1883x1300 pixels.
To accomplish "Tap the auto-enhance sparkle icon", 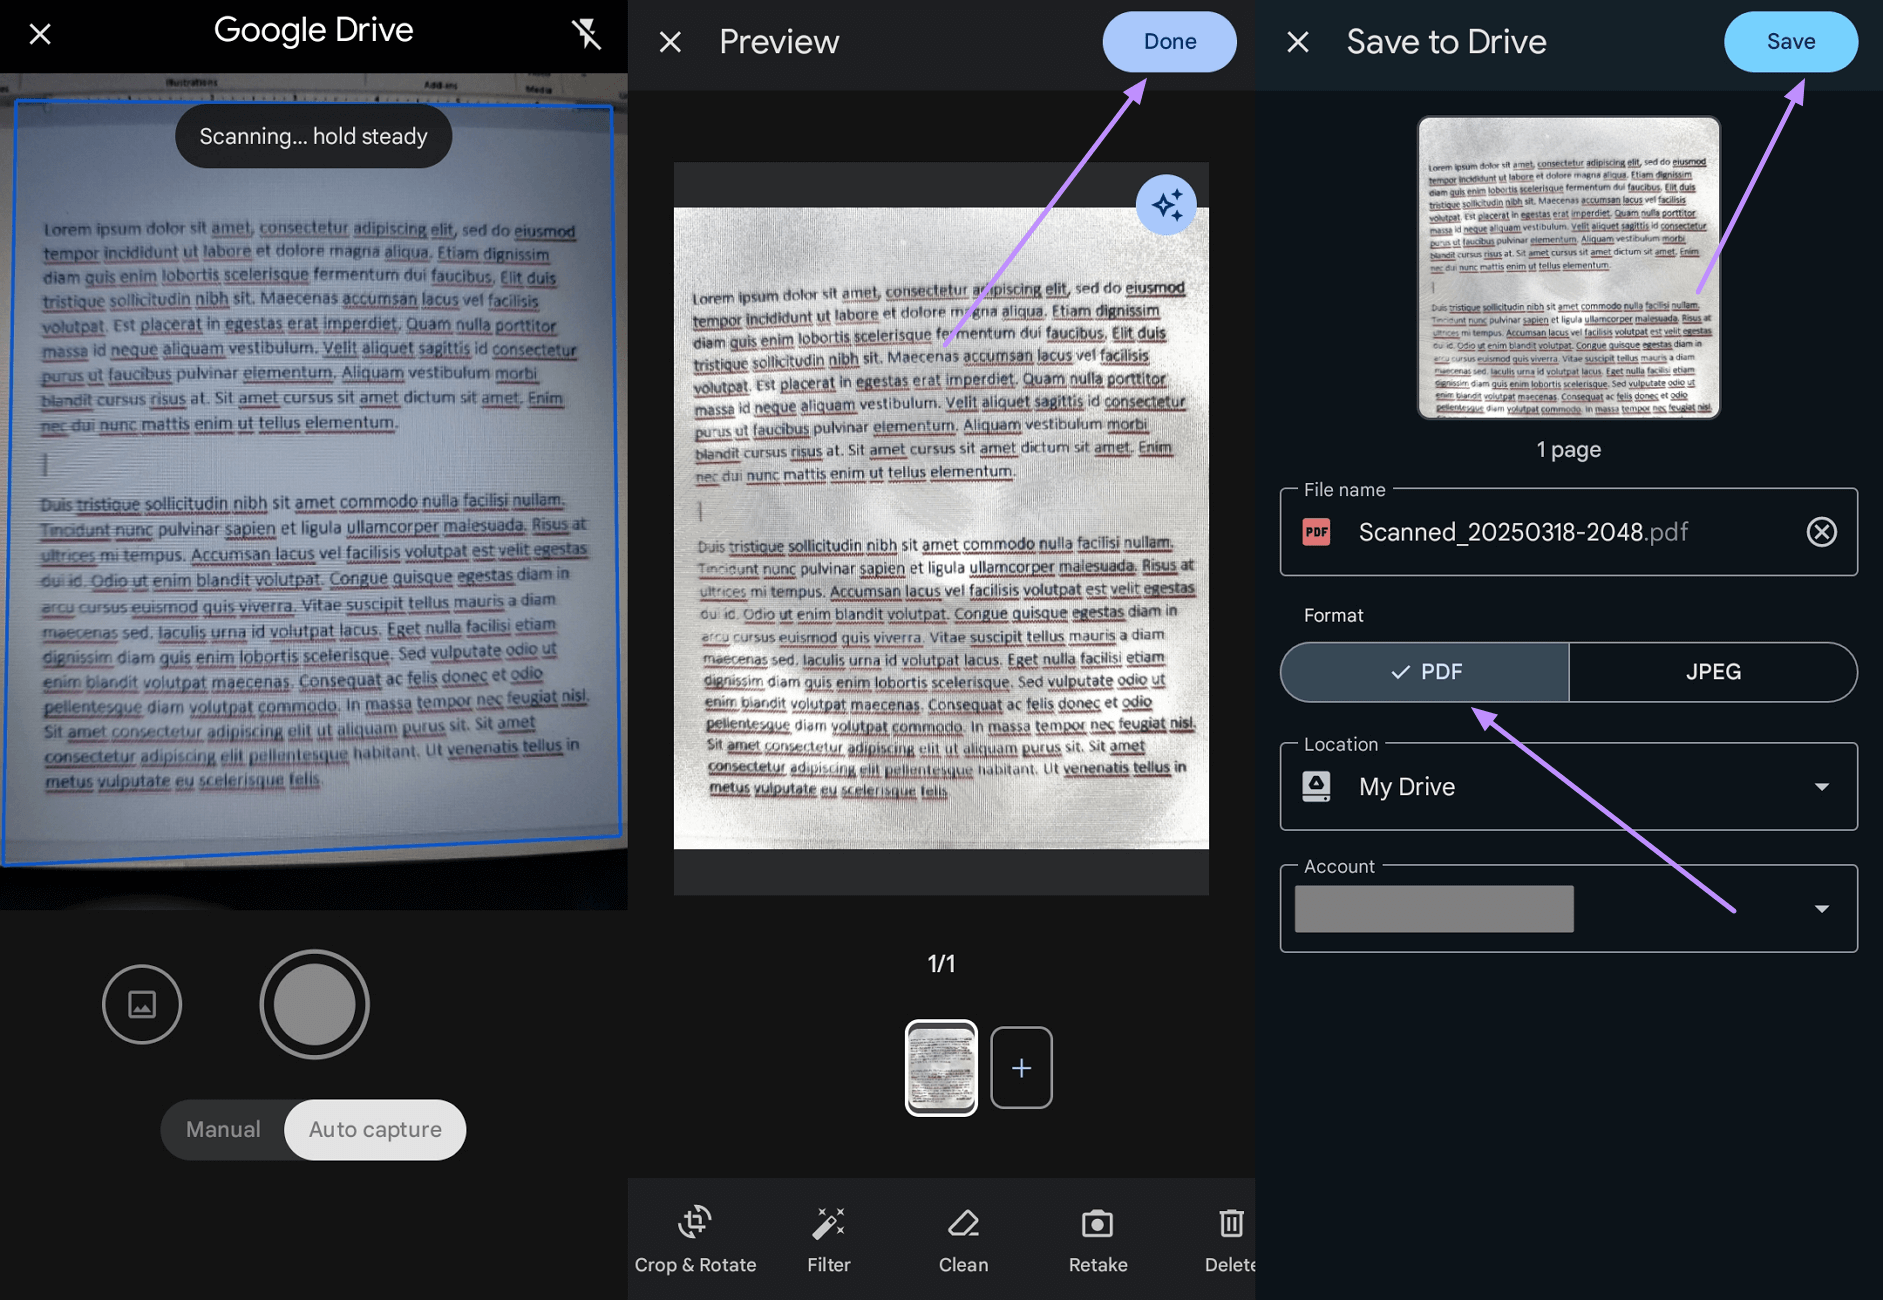I will [x=1167, y=204].
